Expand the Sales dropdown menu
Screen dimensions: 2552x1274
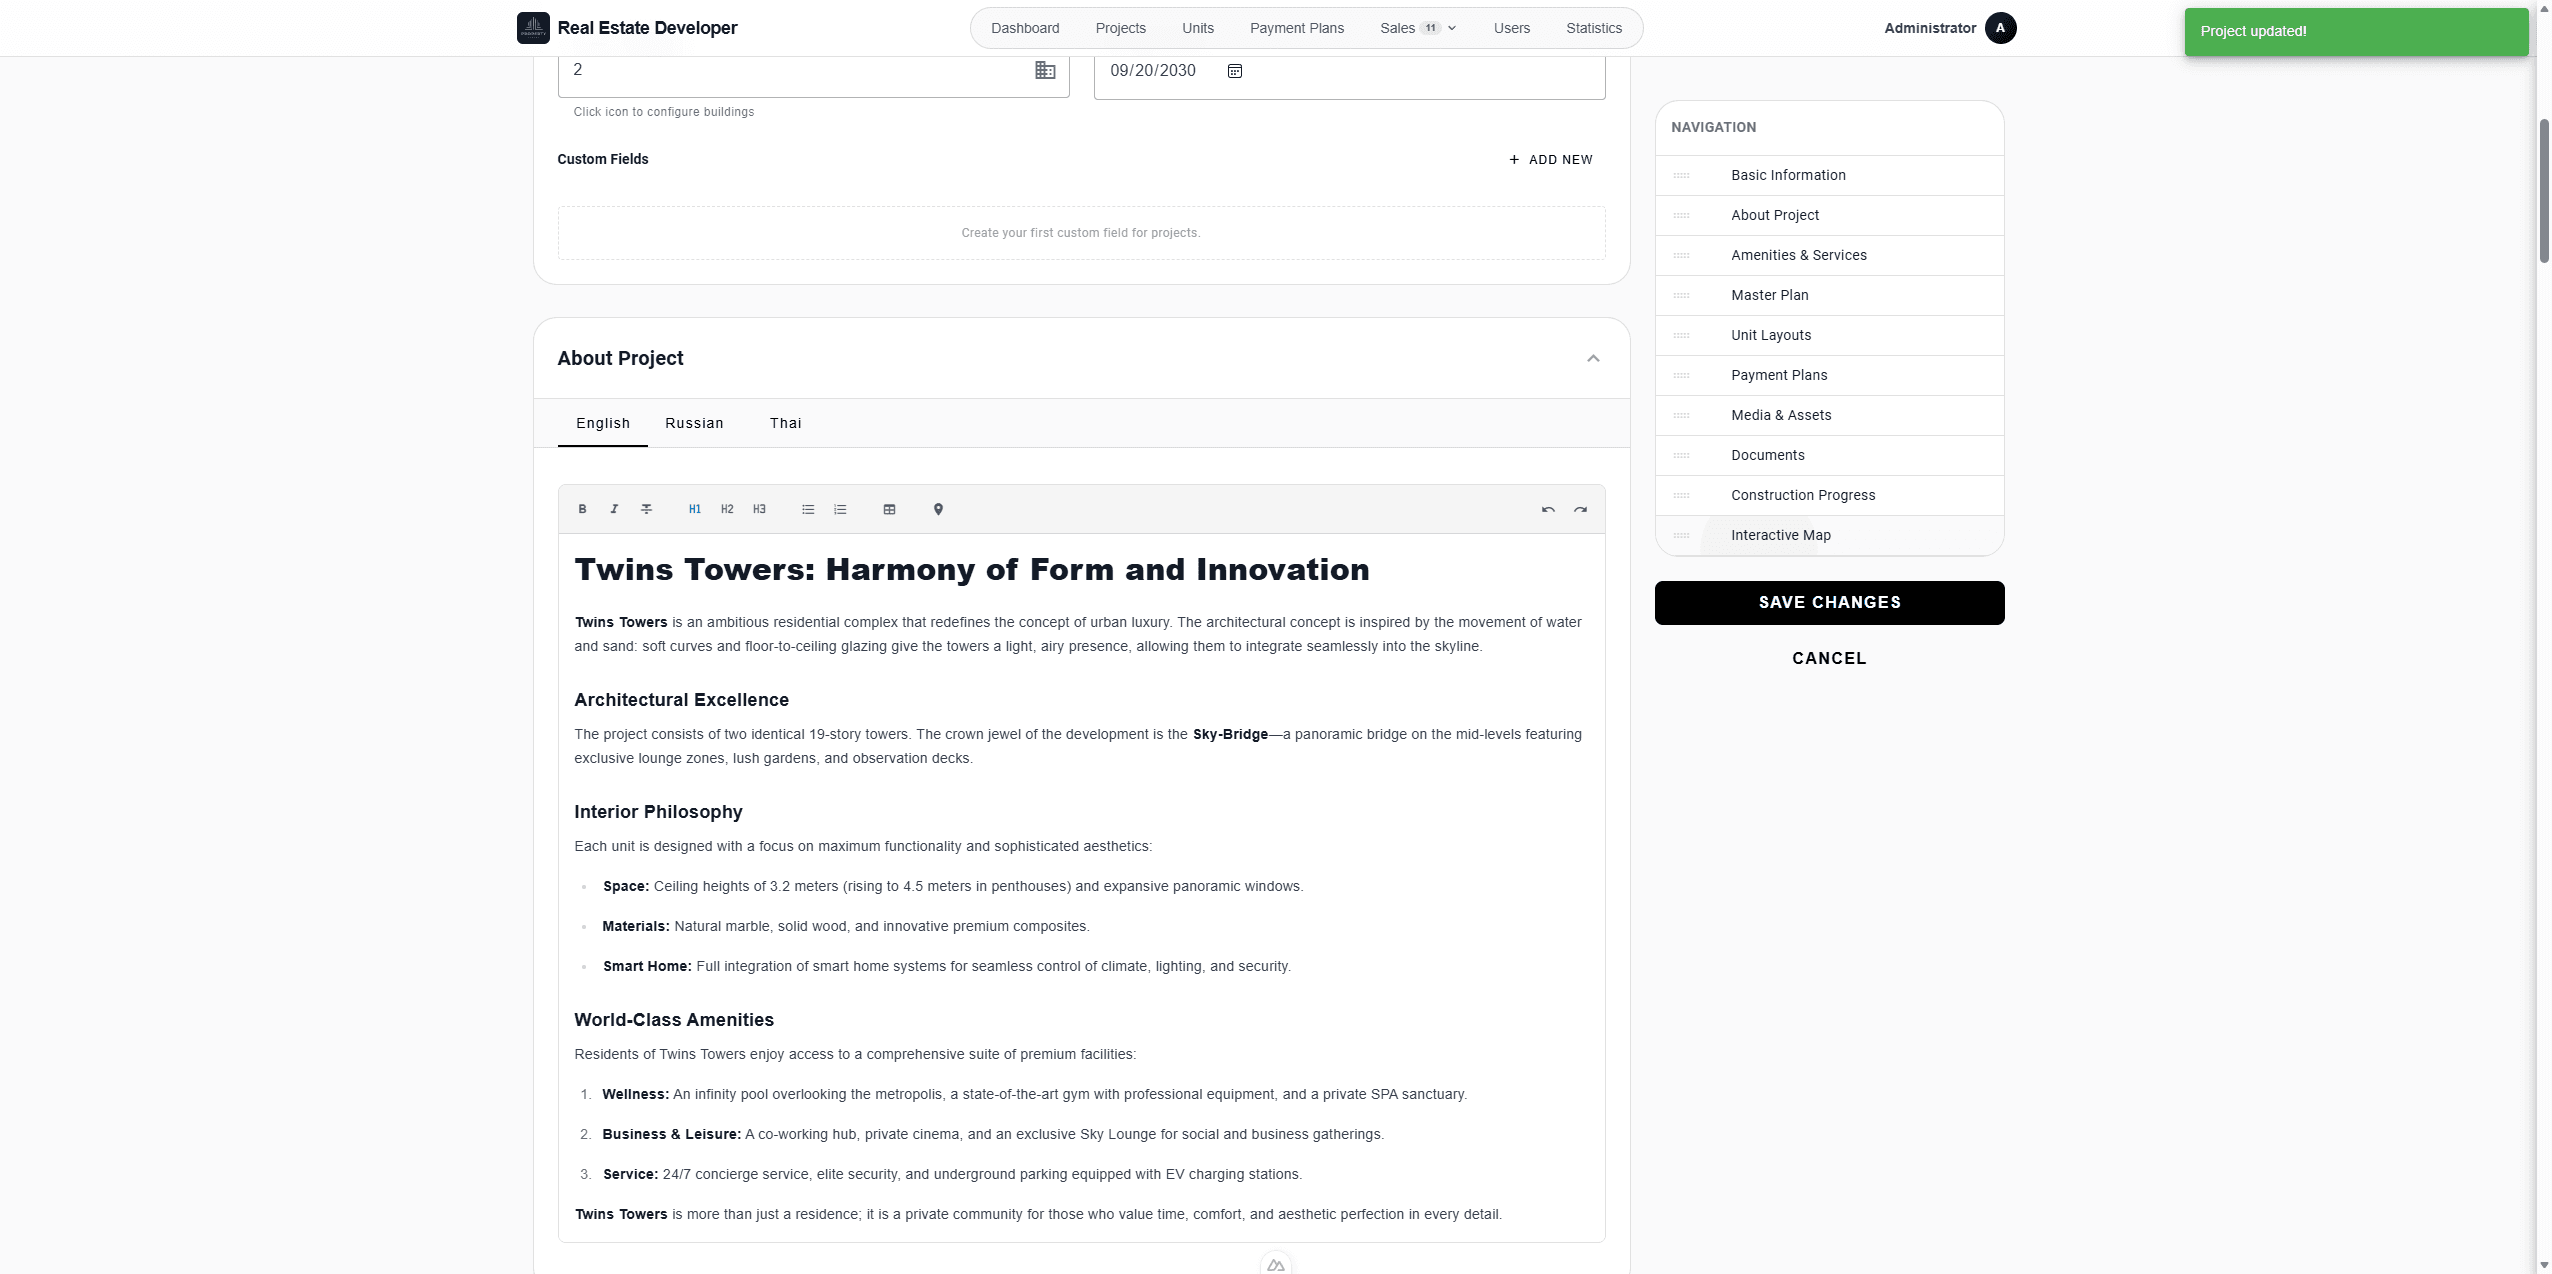[1418, 28]
